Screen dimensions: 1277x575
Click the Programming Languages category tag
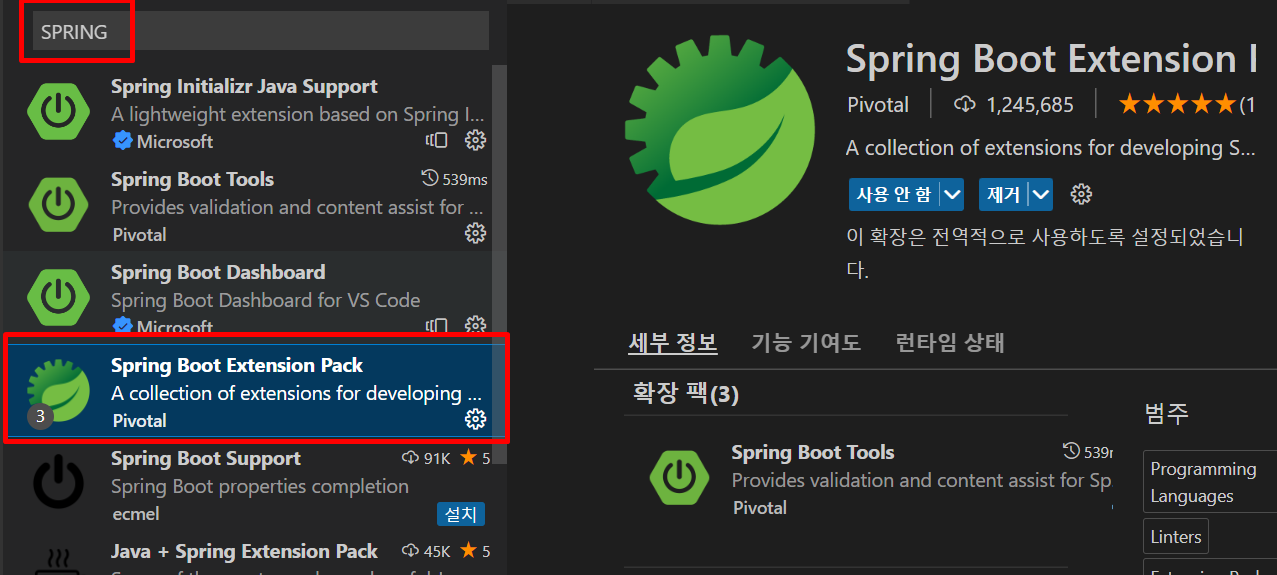(x=1210, y=482)
